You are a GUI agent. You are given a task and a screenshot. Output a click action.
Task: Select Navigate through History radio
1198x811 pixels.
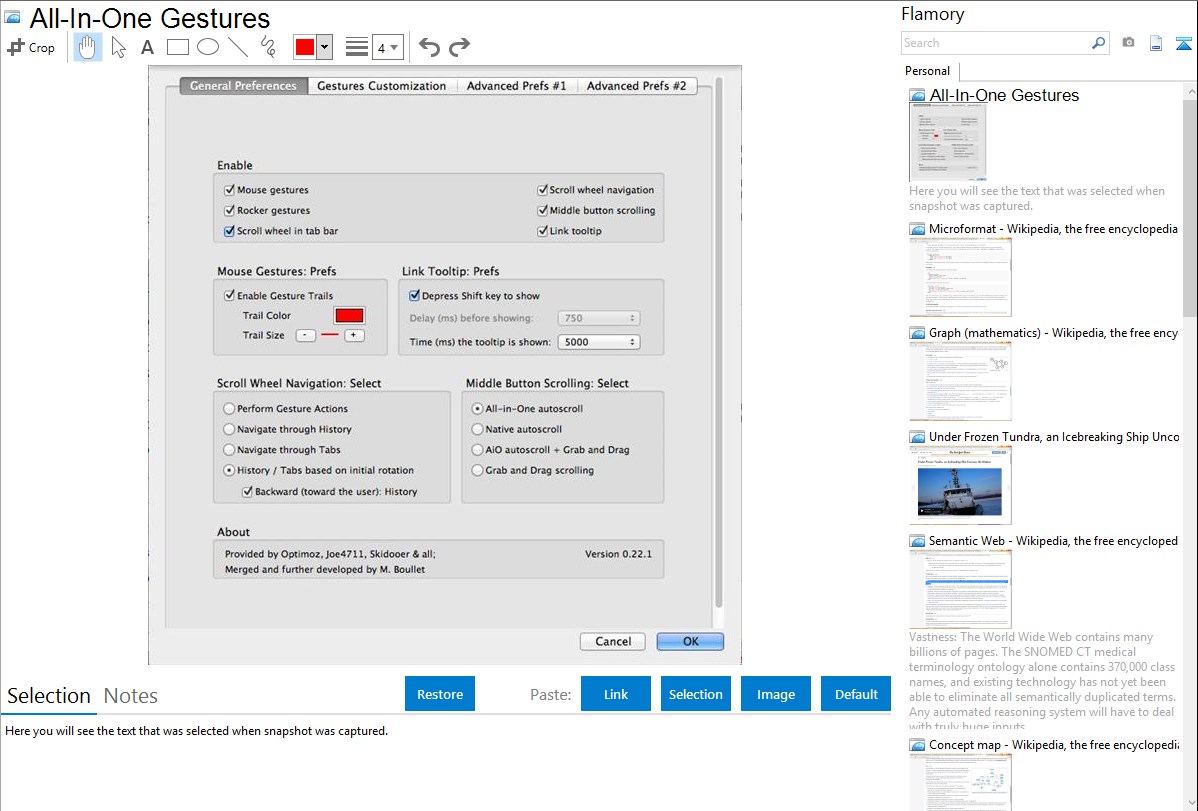229,429
